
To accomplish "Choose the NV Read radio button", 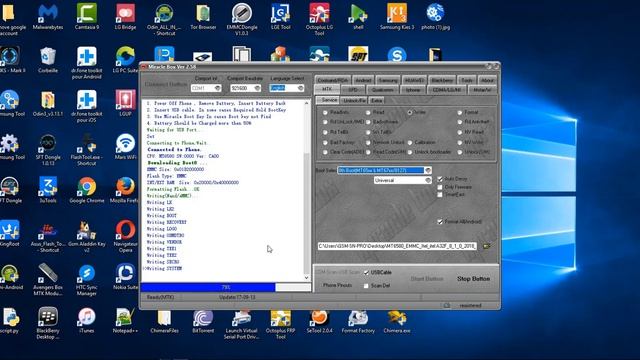I will [x=460, y=132].
